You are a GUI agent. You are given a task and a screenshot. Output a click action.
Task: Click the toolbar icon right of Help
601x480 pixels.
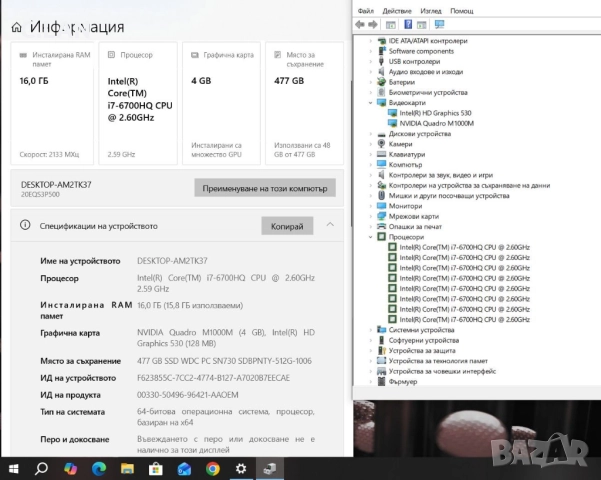pyautogui.click(x=422, y=25)
